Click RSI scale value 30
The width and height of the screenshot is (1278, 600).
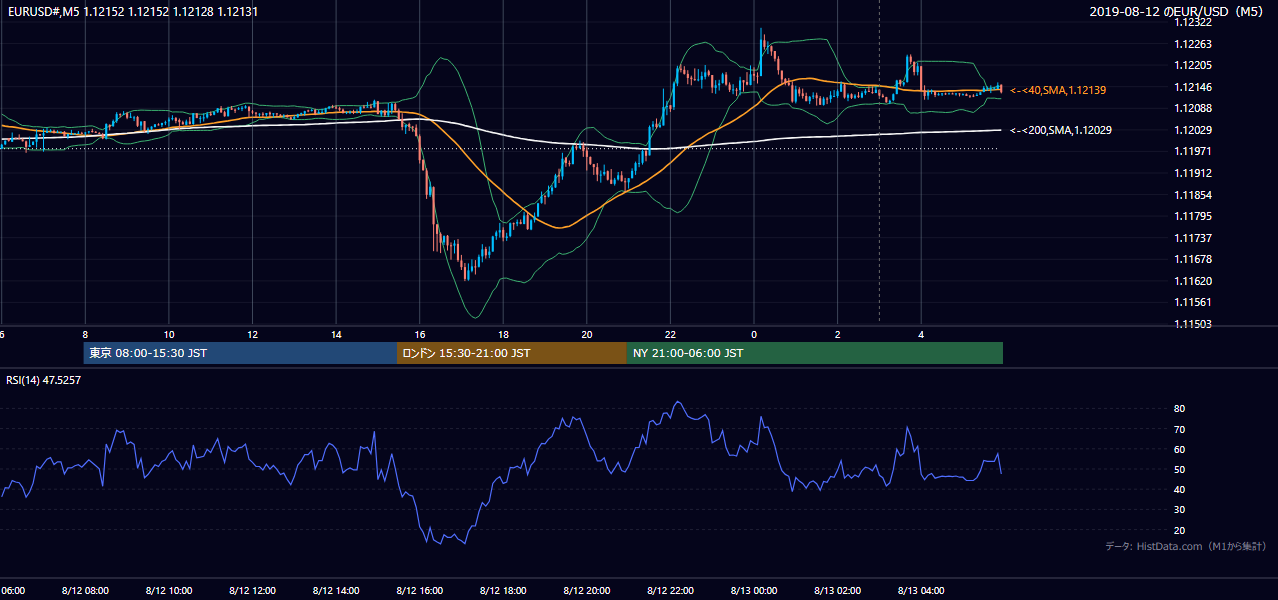pos(1180,510)
